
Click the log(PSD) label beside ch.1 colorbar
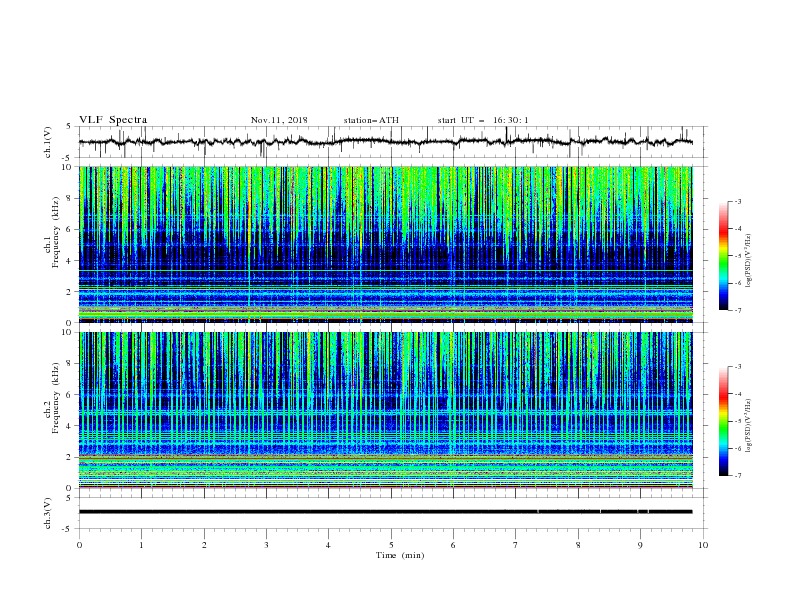749,261
